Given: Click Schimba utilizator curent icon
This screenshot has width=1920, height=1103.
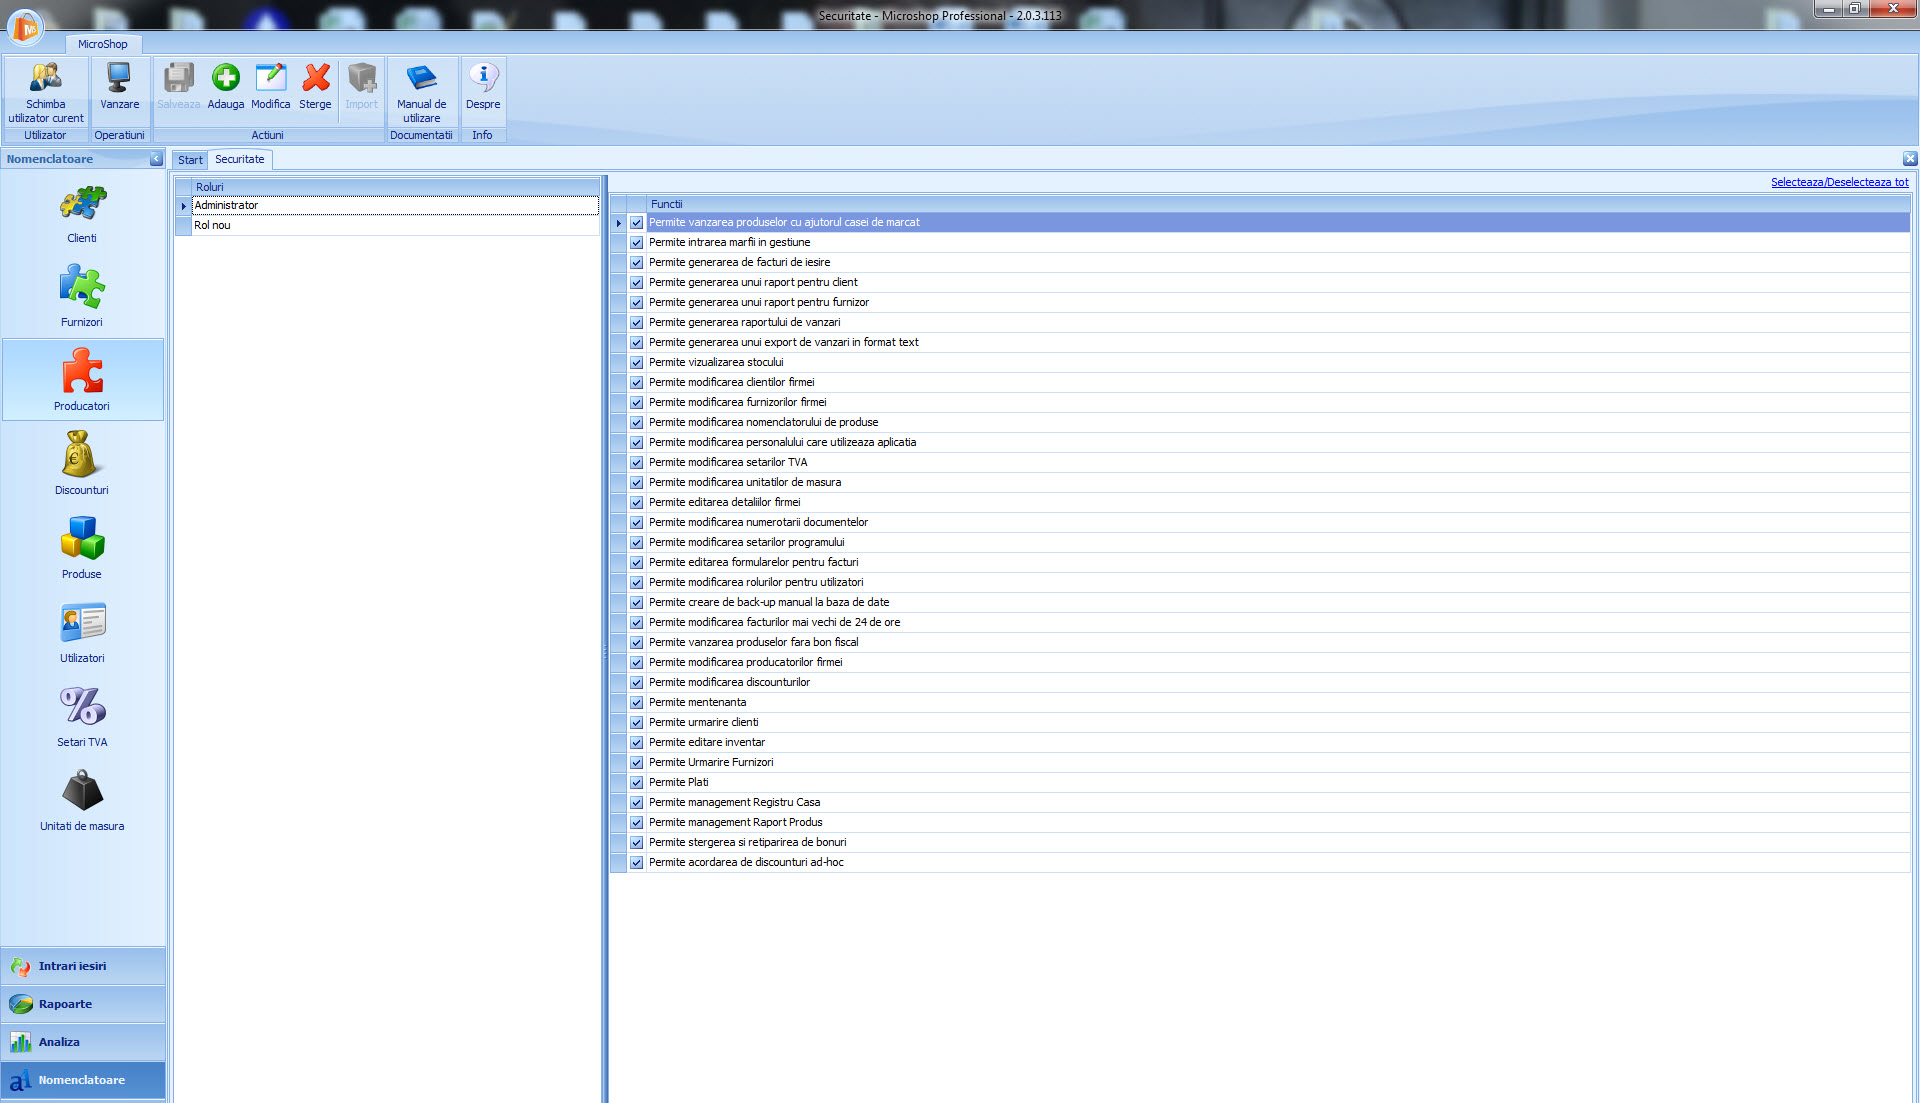Looking at the screenshot, I should click(46, 78).
